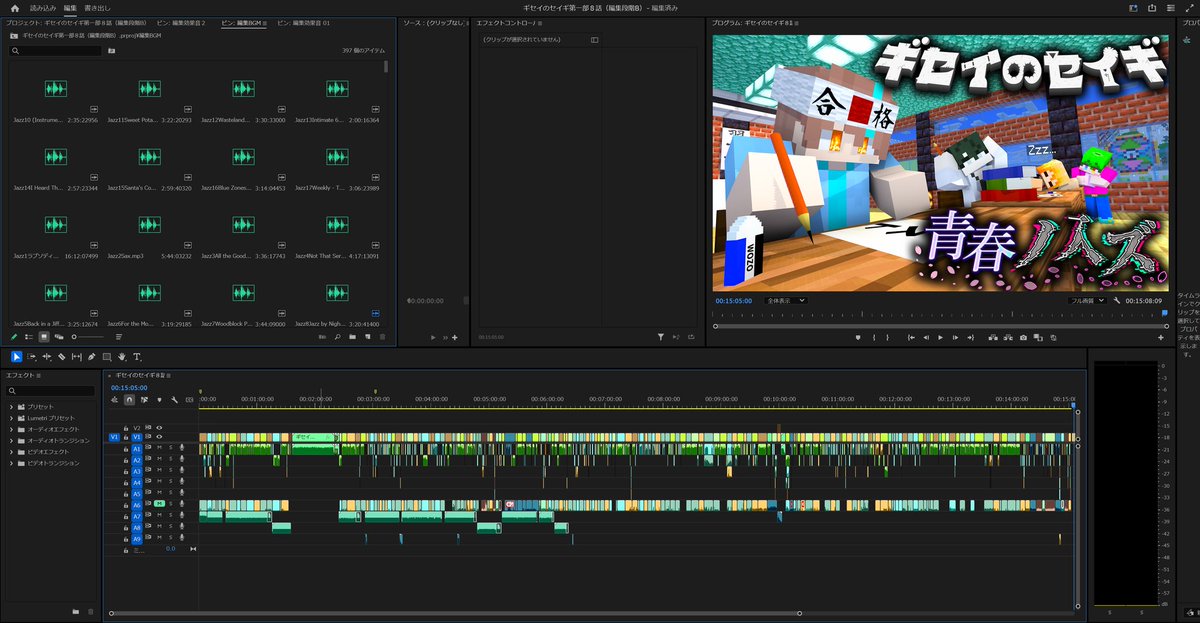Open the フル画質 playback resolution dropdown

click(1086, 300)
